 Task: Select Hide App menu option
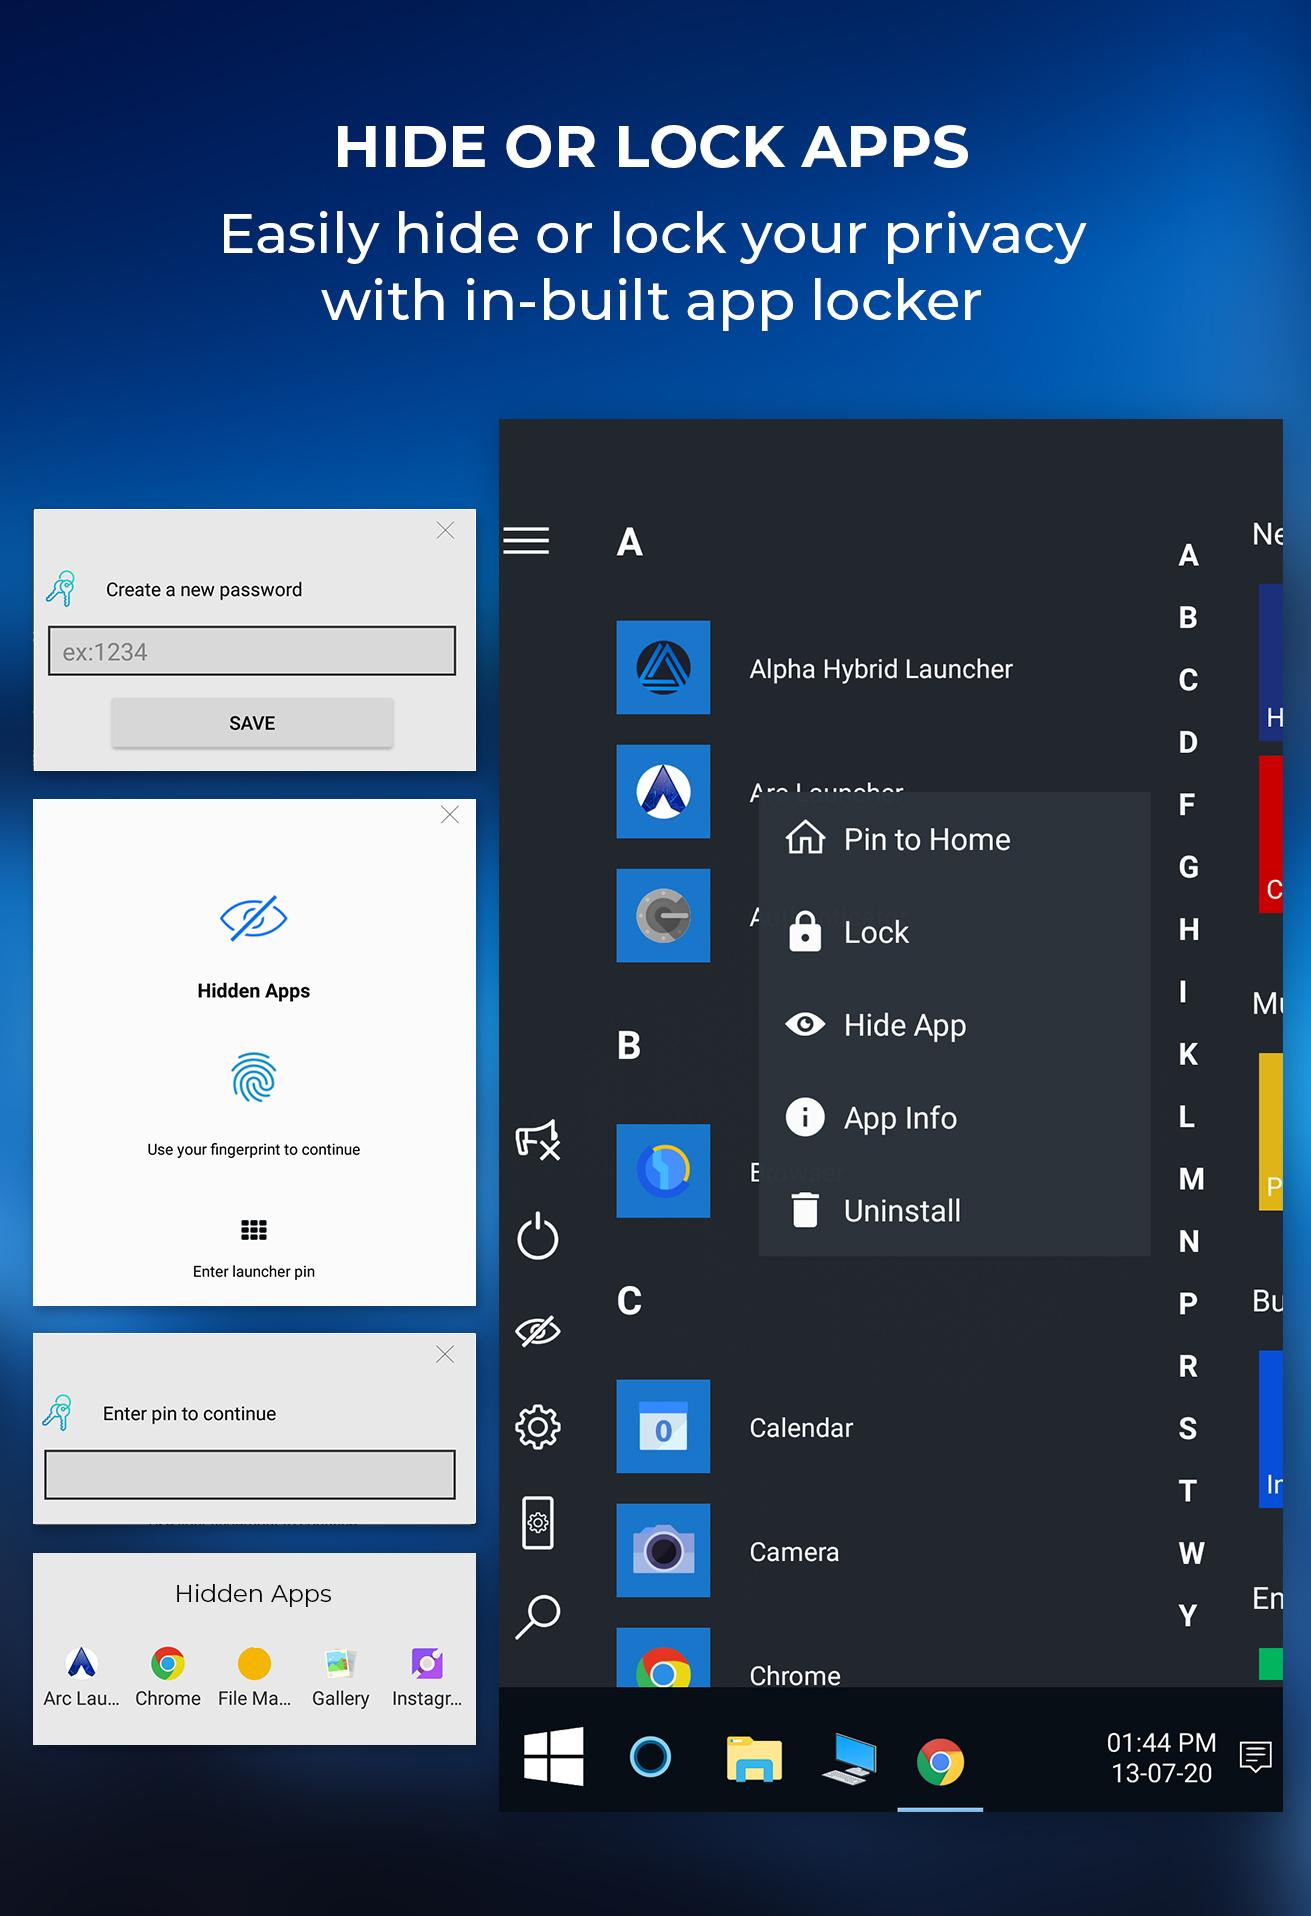coord(903,1025)
